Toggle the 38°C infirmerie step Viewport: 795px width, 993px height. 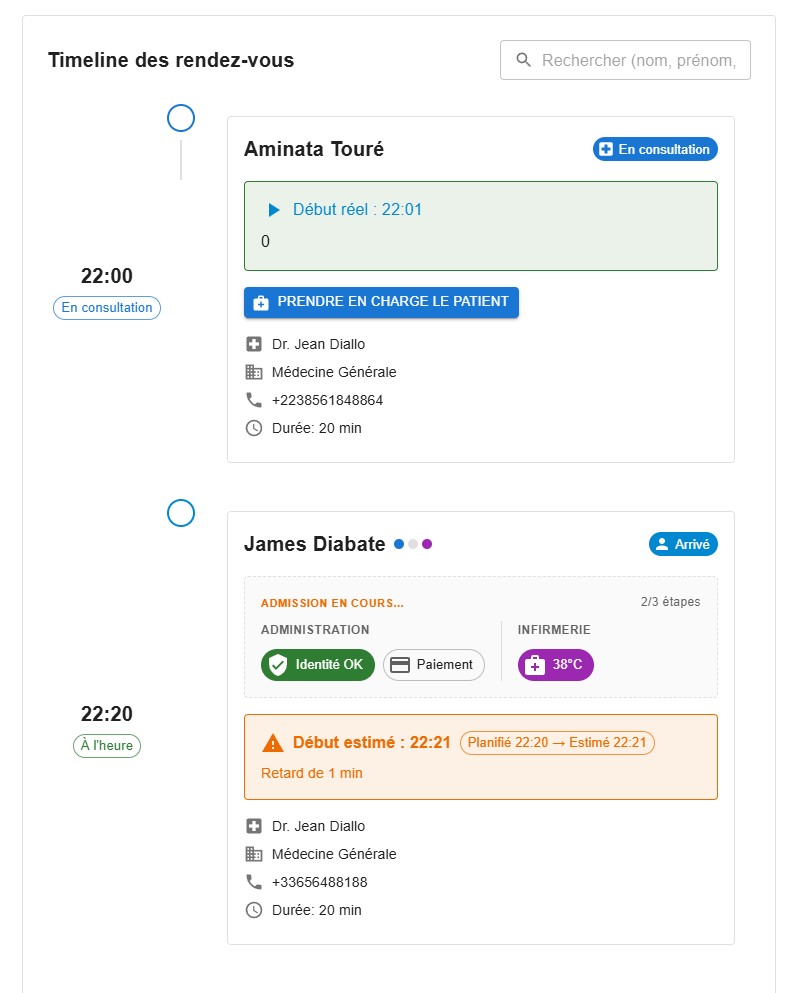[x=555, y=665]
